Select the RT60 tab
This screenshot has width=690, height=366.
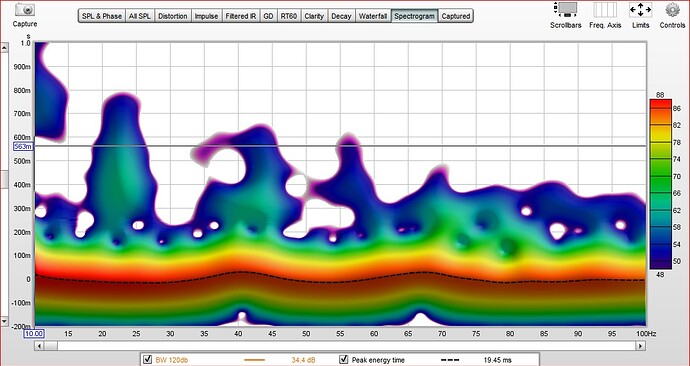[x=288, y=16]
